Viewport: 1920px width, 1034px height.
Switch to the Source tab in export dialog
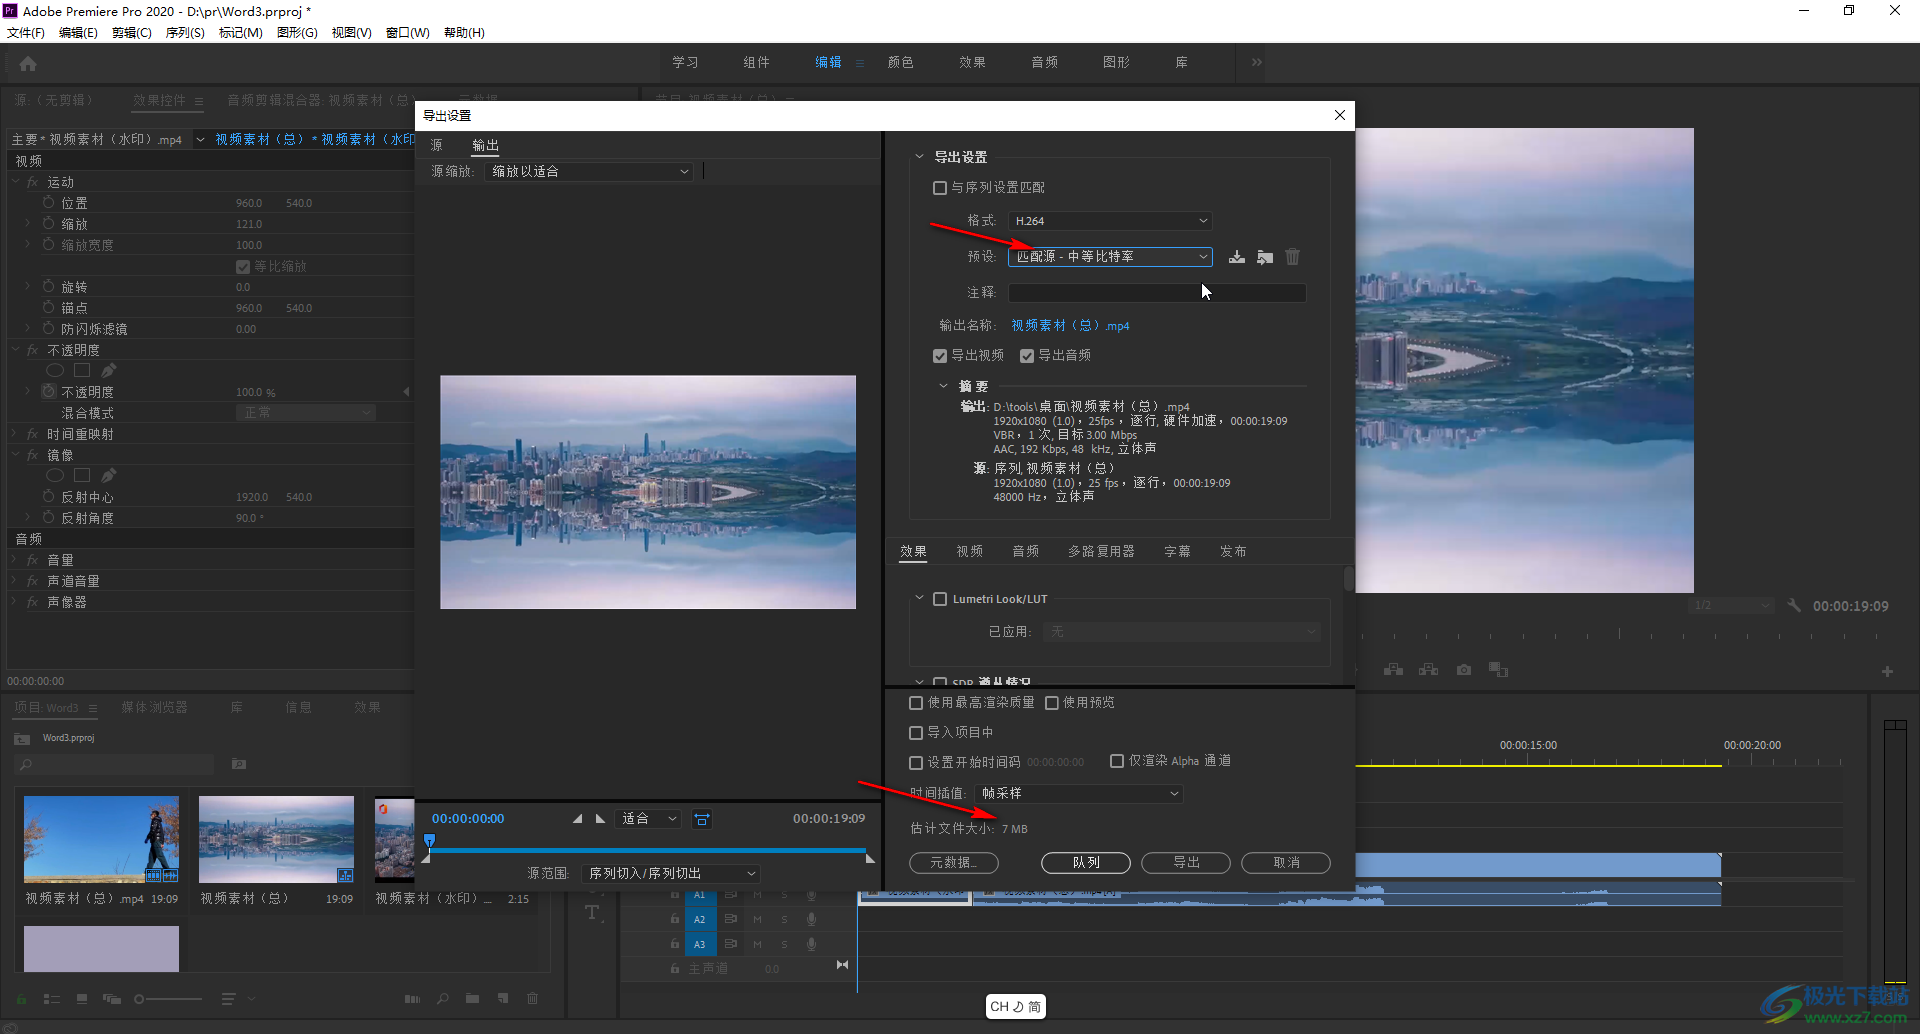tap(437, 146)
